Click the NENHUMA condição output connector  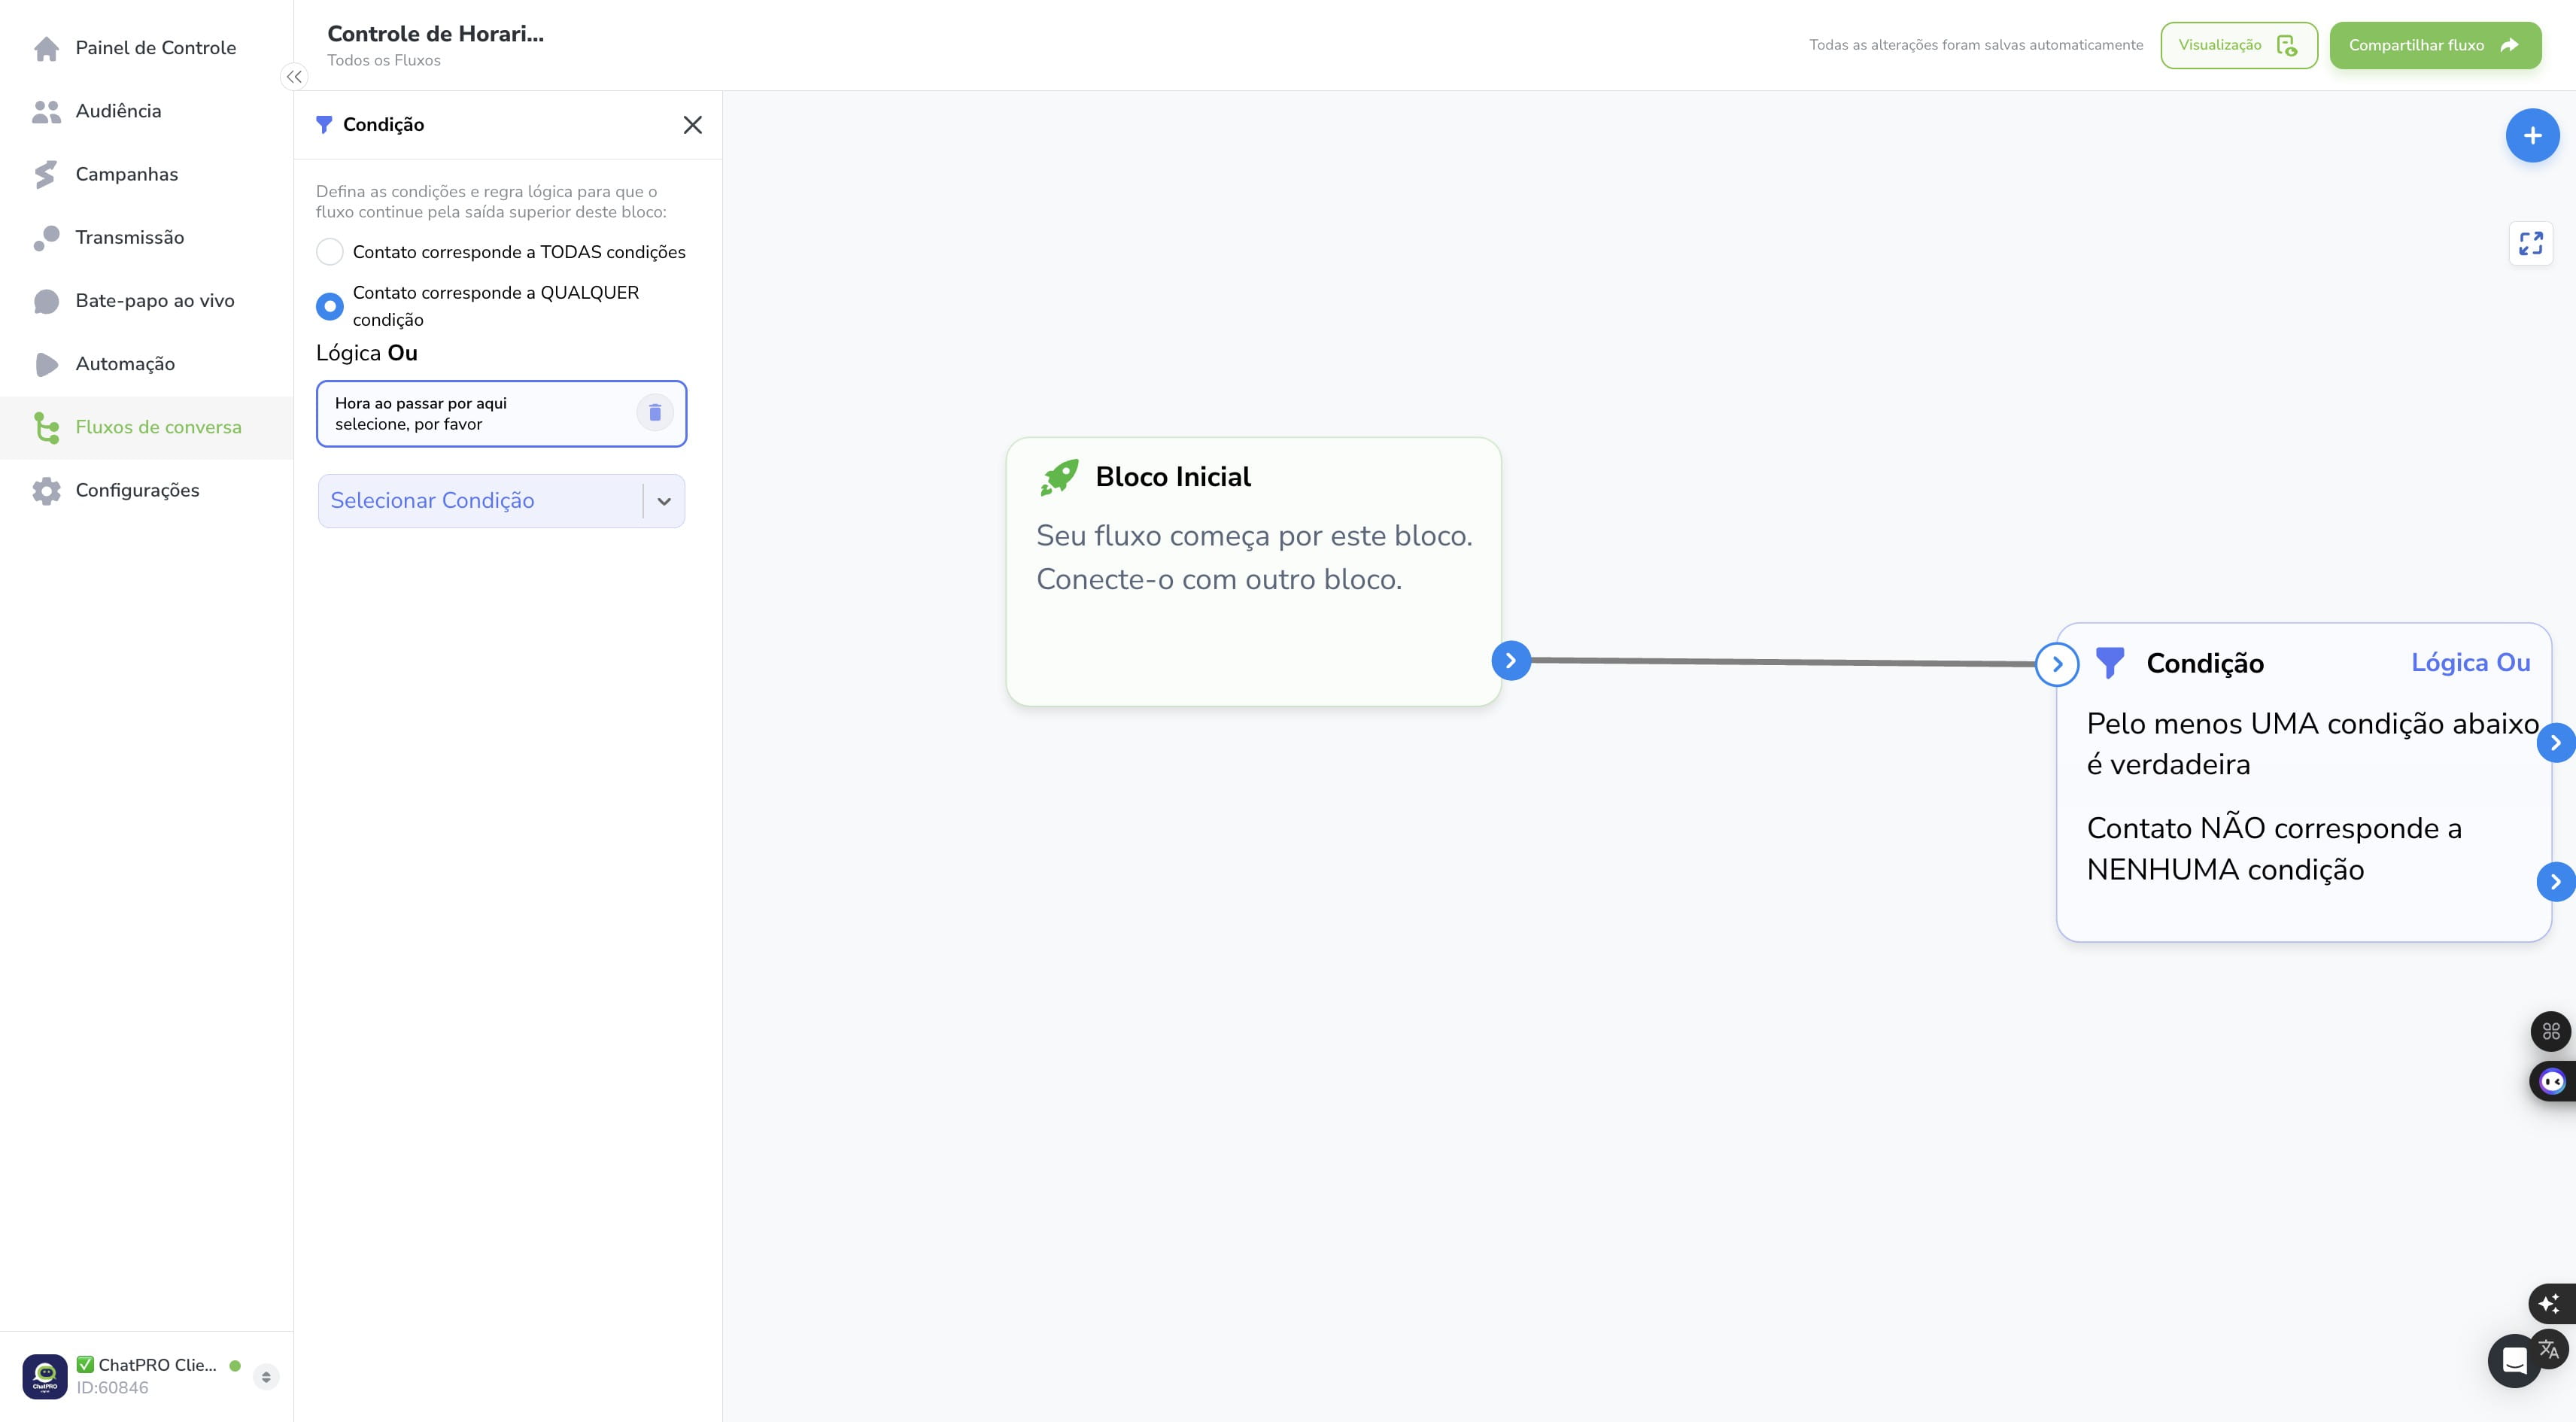tap(2556, 882)
